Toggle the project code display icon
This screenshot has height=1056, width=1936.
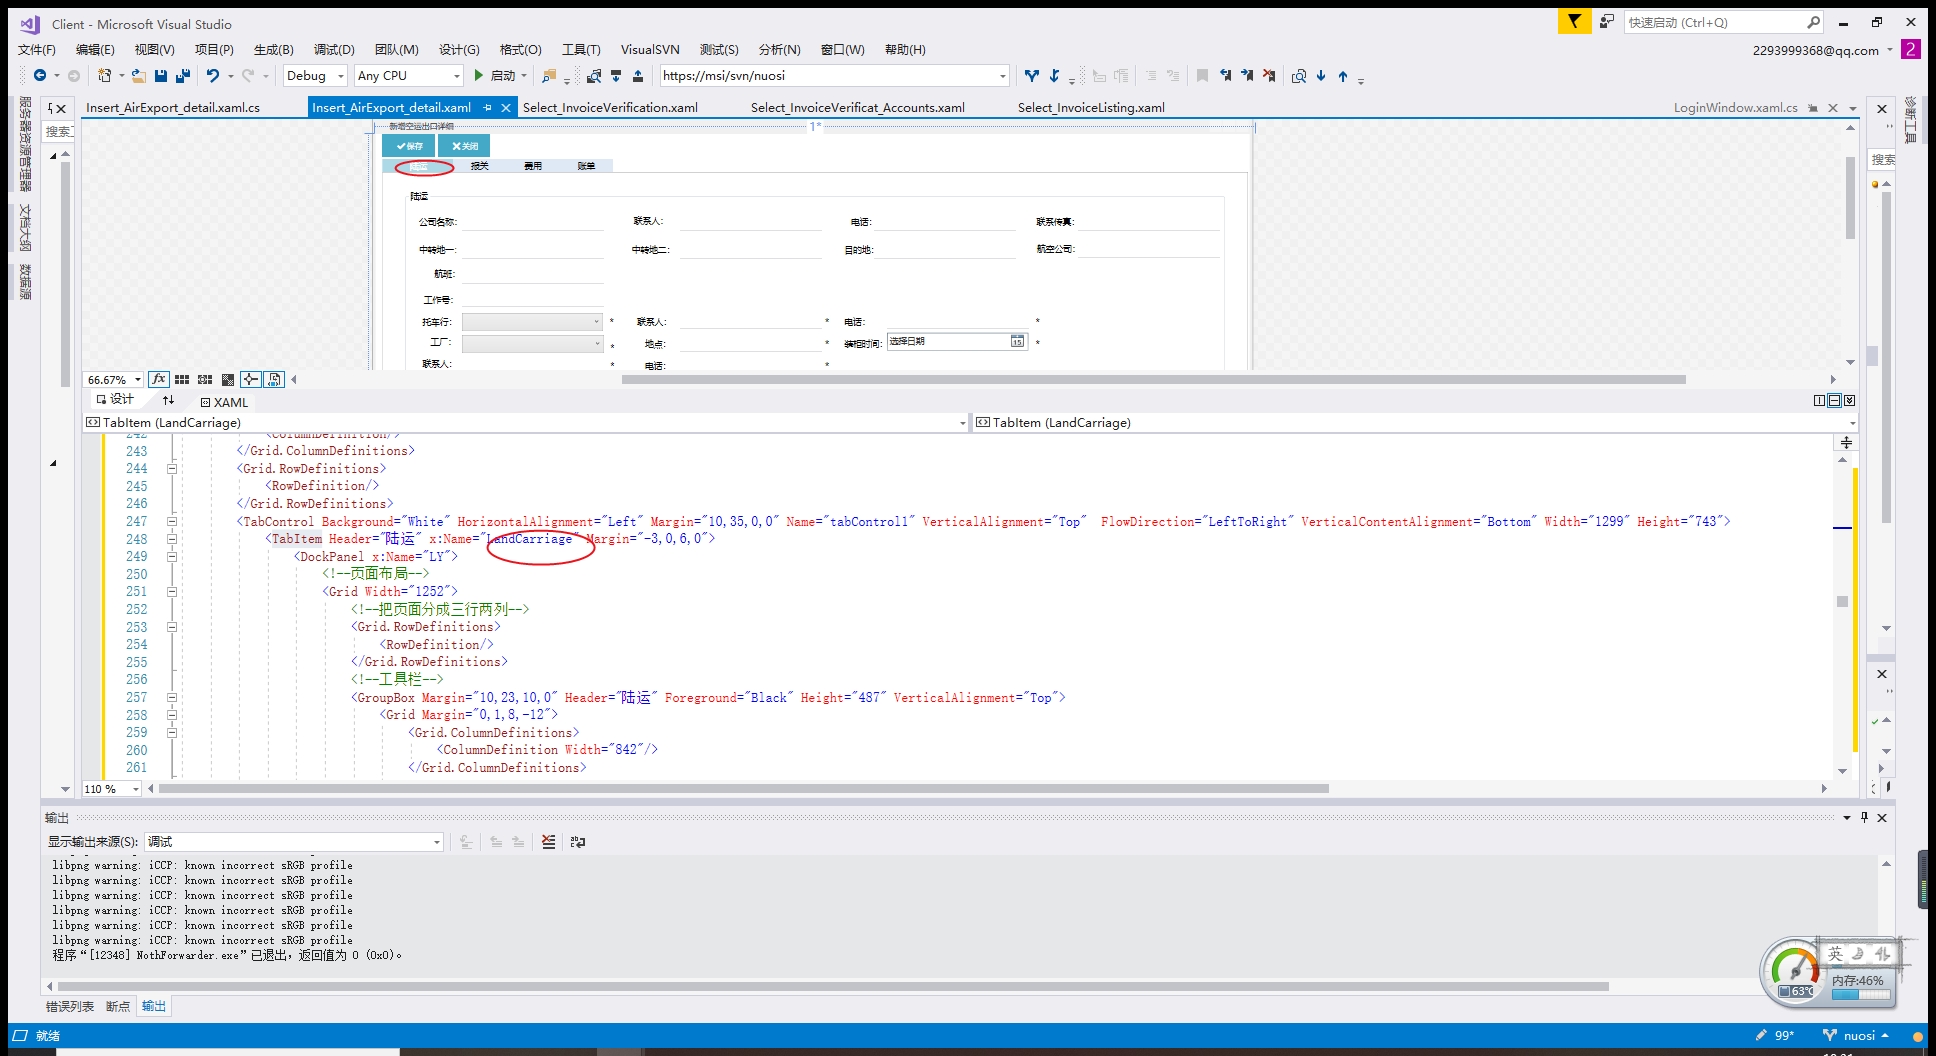coord(274,379)
